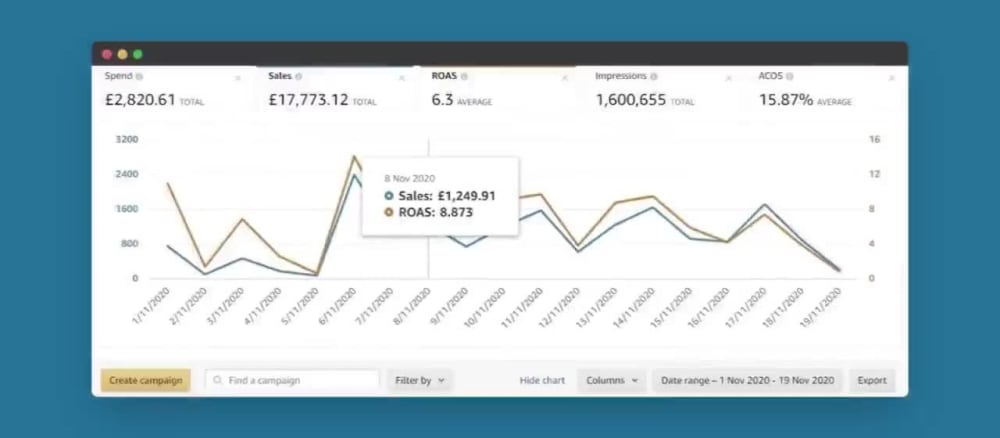Click the 3200 label on the left axis

[x=126, y=140]
